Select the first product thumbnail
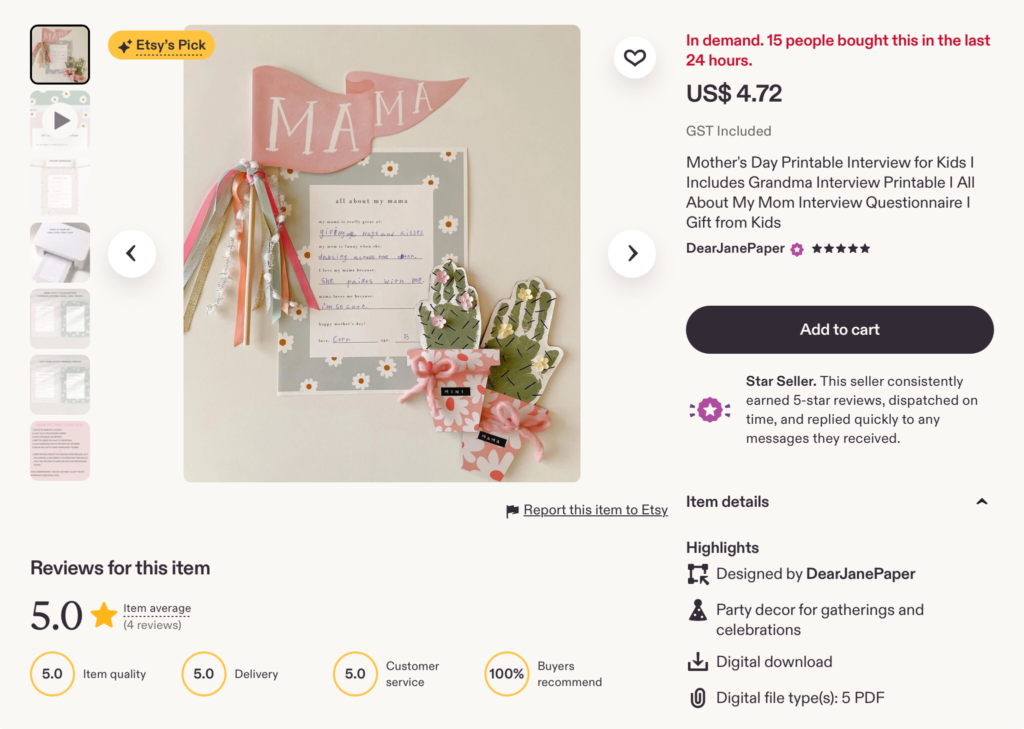 (60, 54)
